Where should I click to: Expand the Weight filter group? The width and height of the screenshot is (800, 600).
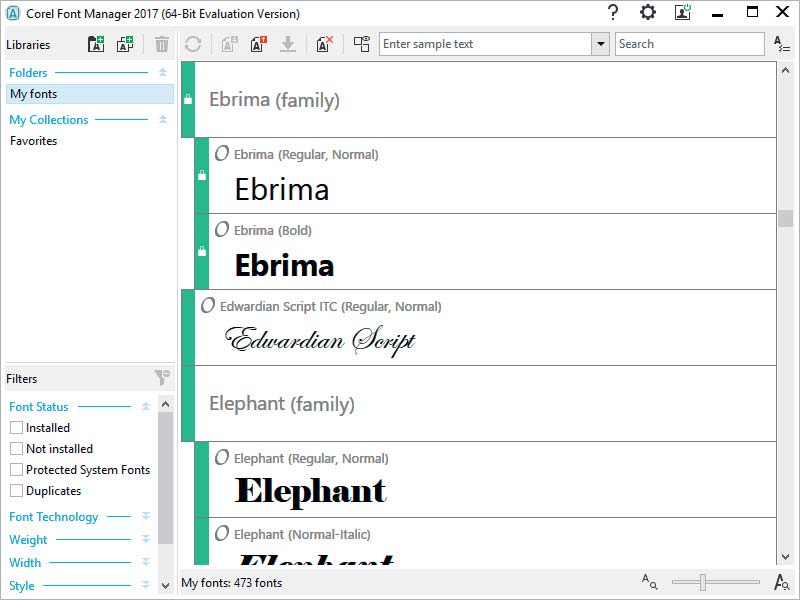[146, 539]
